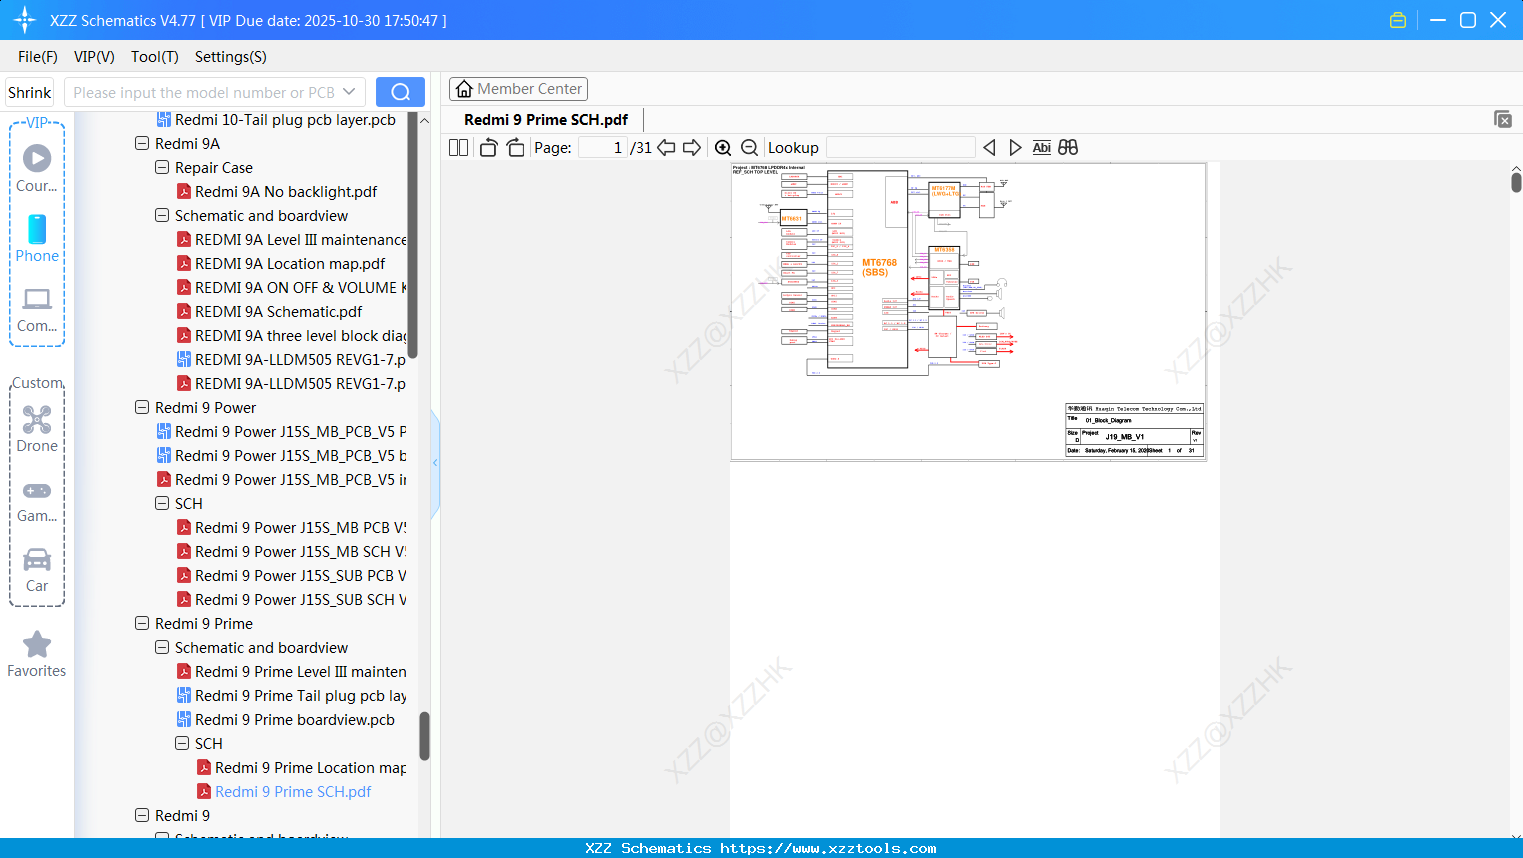This screenshot has width=1523, height=858.
Task: Collapse the Redmi 9 Power node
Action: (142, 408)
